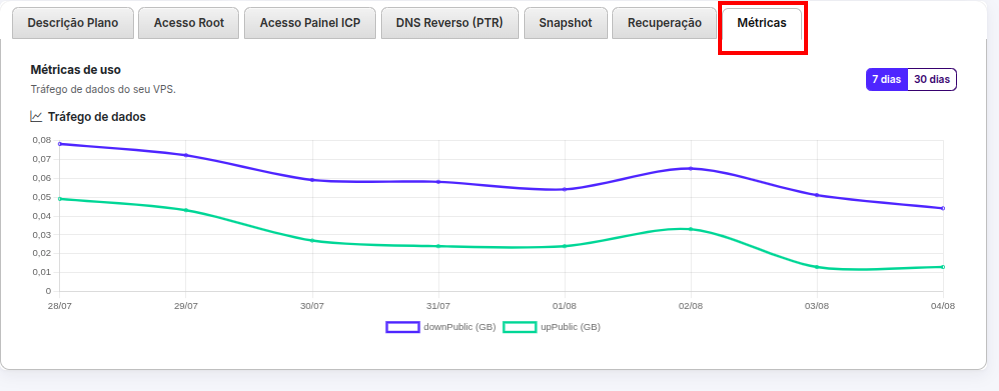Go to the Snapshot tab
This screenshot has height=391, width=999.
coord(566,24)
